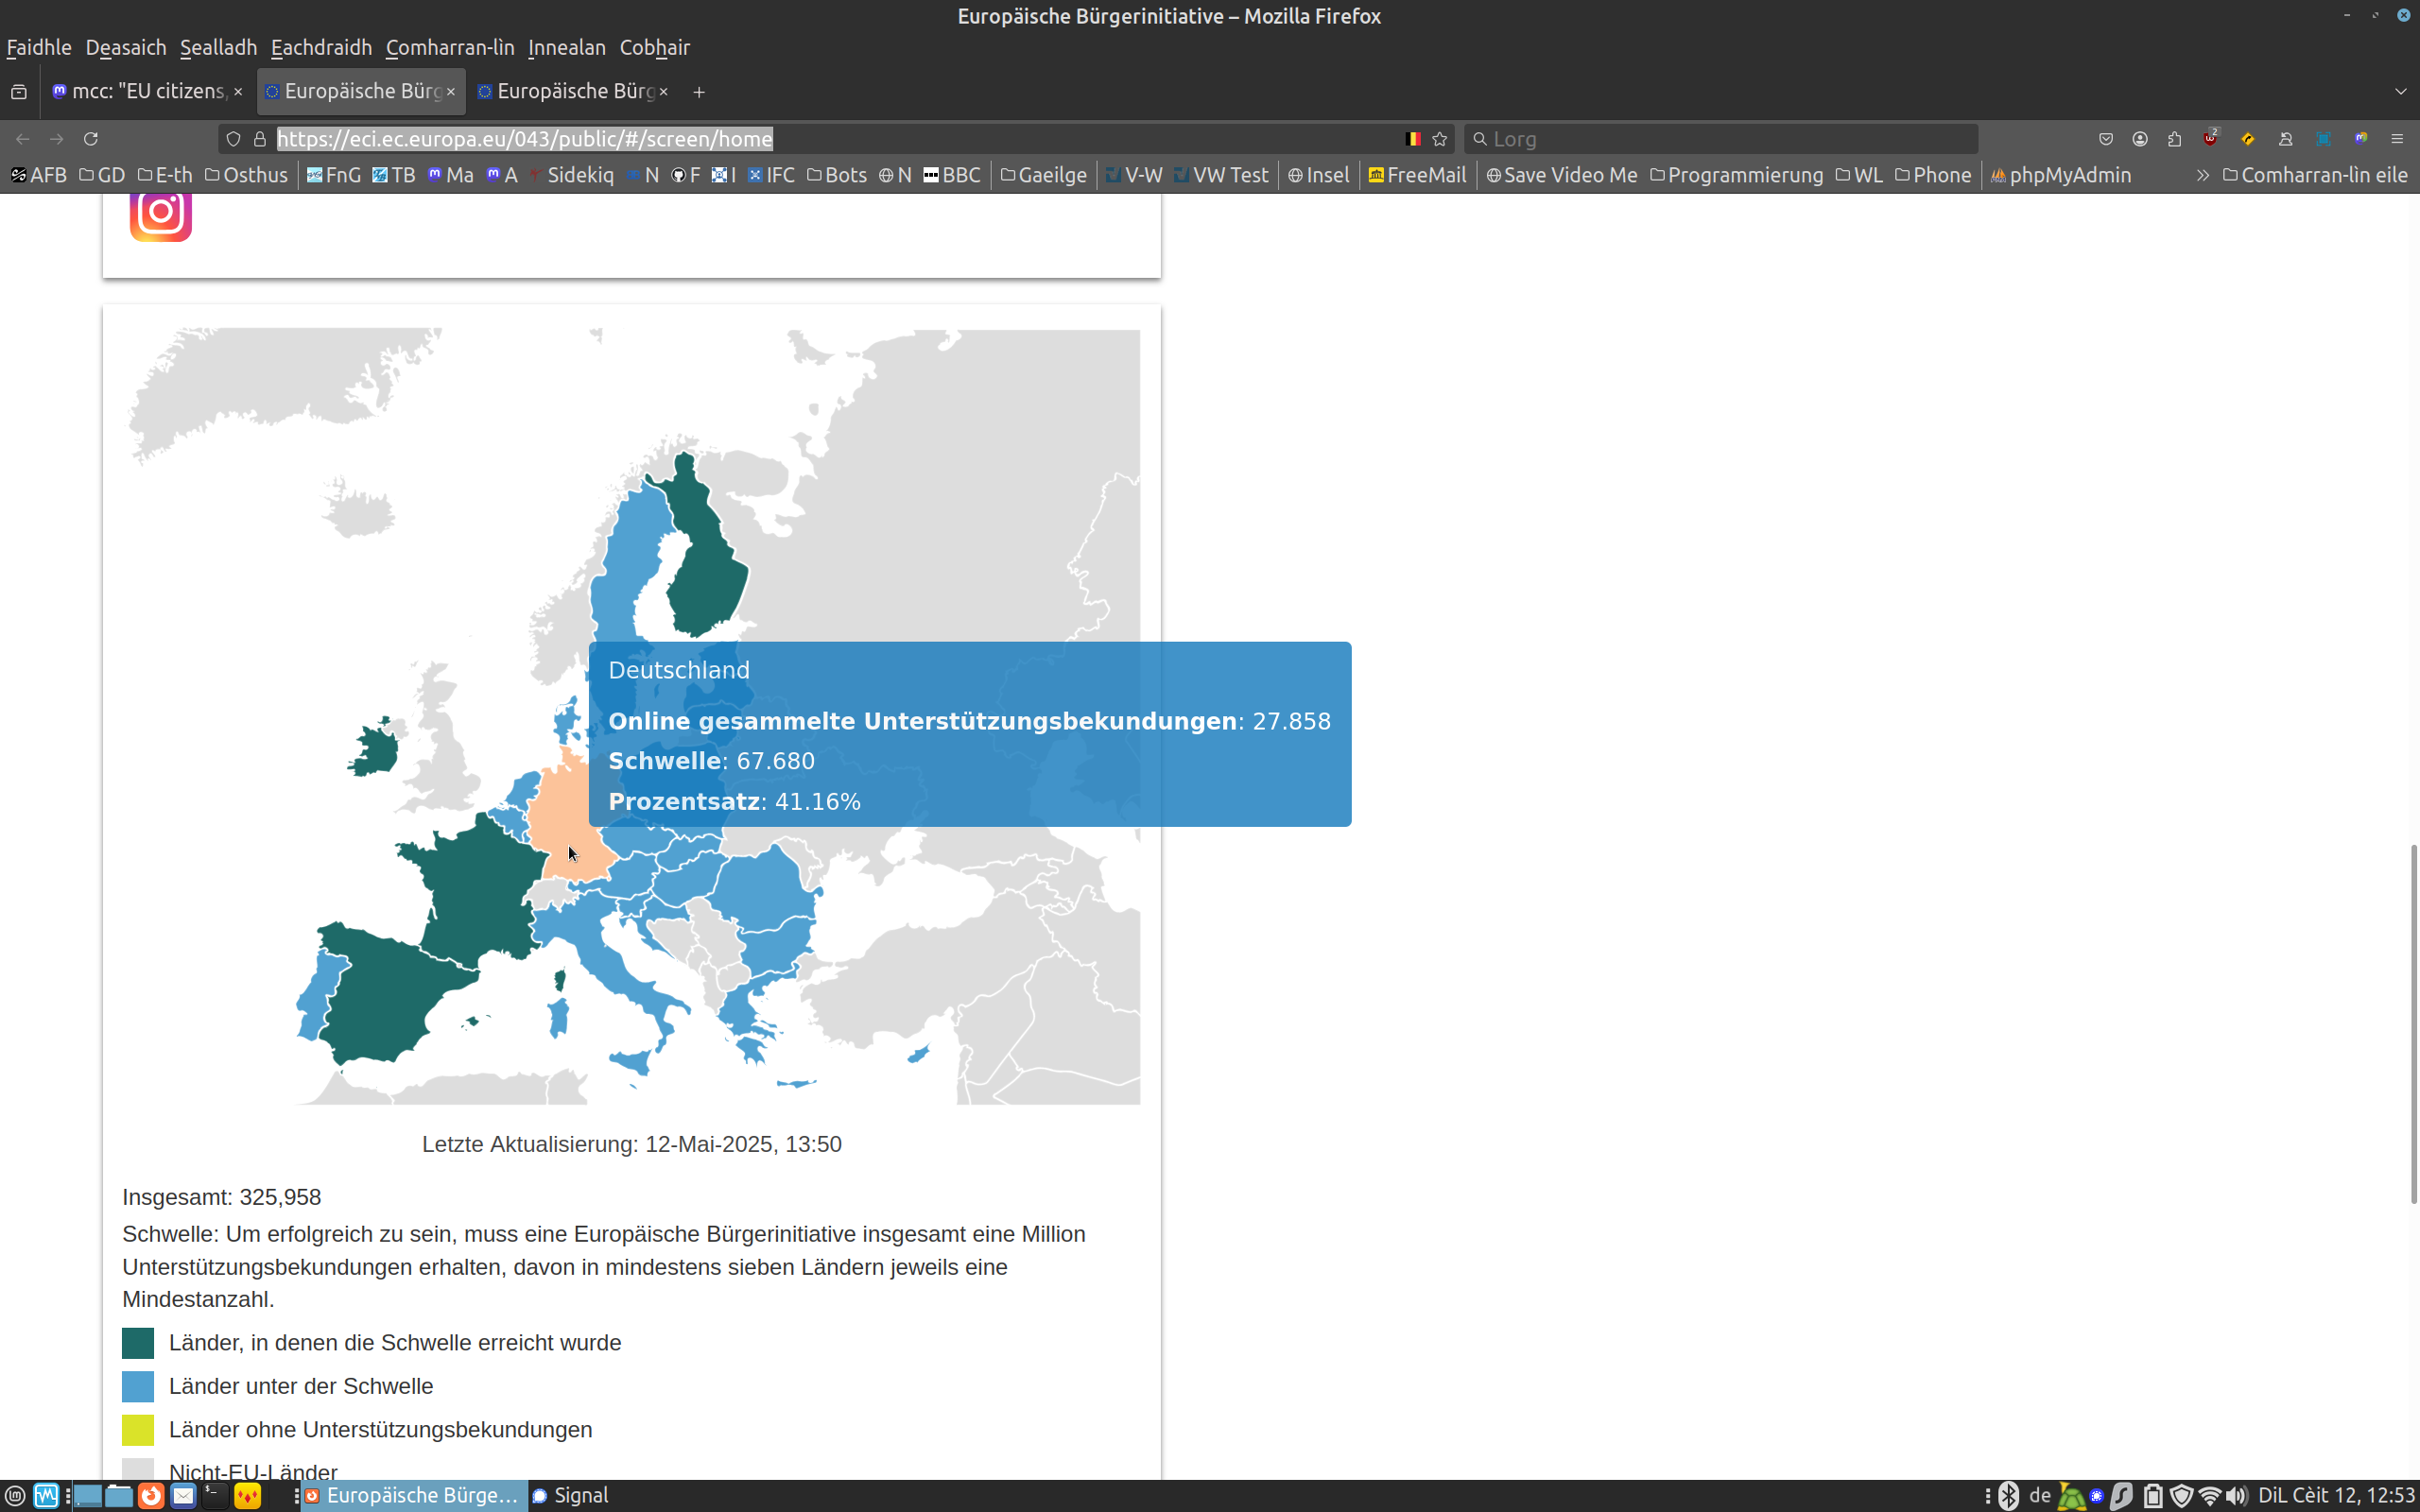
Task: Bookmark this page with the star icon
Action: (1440, 139)
